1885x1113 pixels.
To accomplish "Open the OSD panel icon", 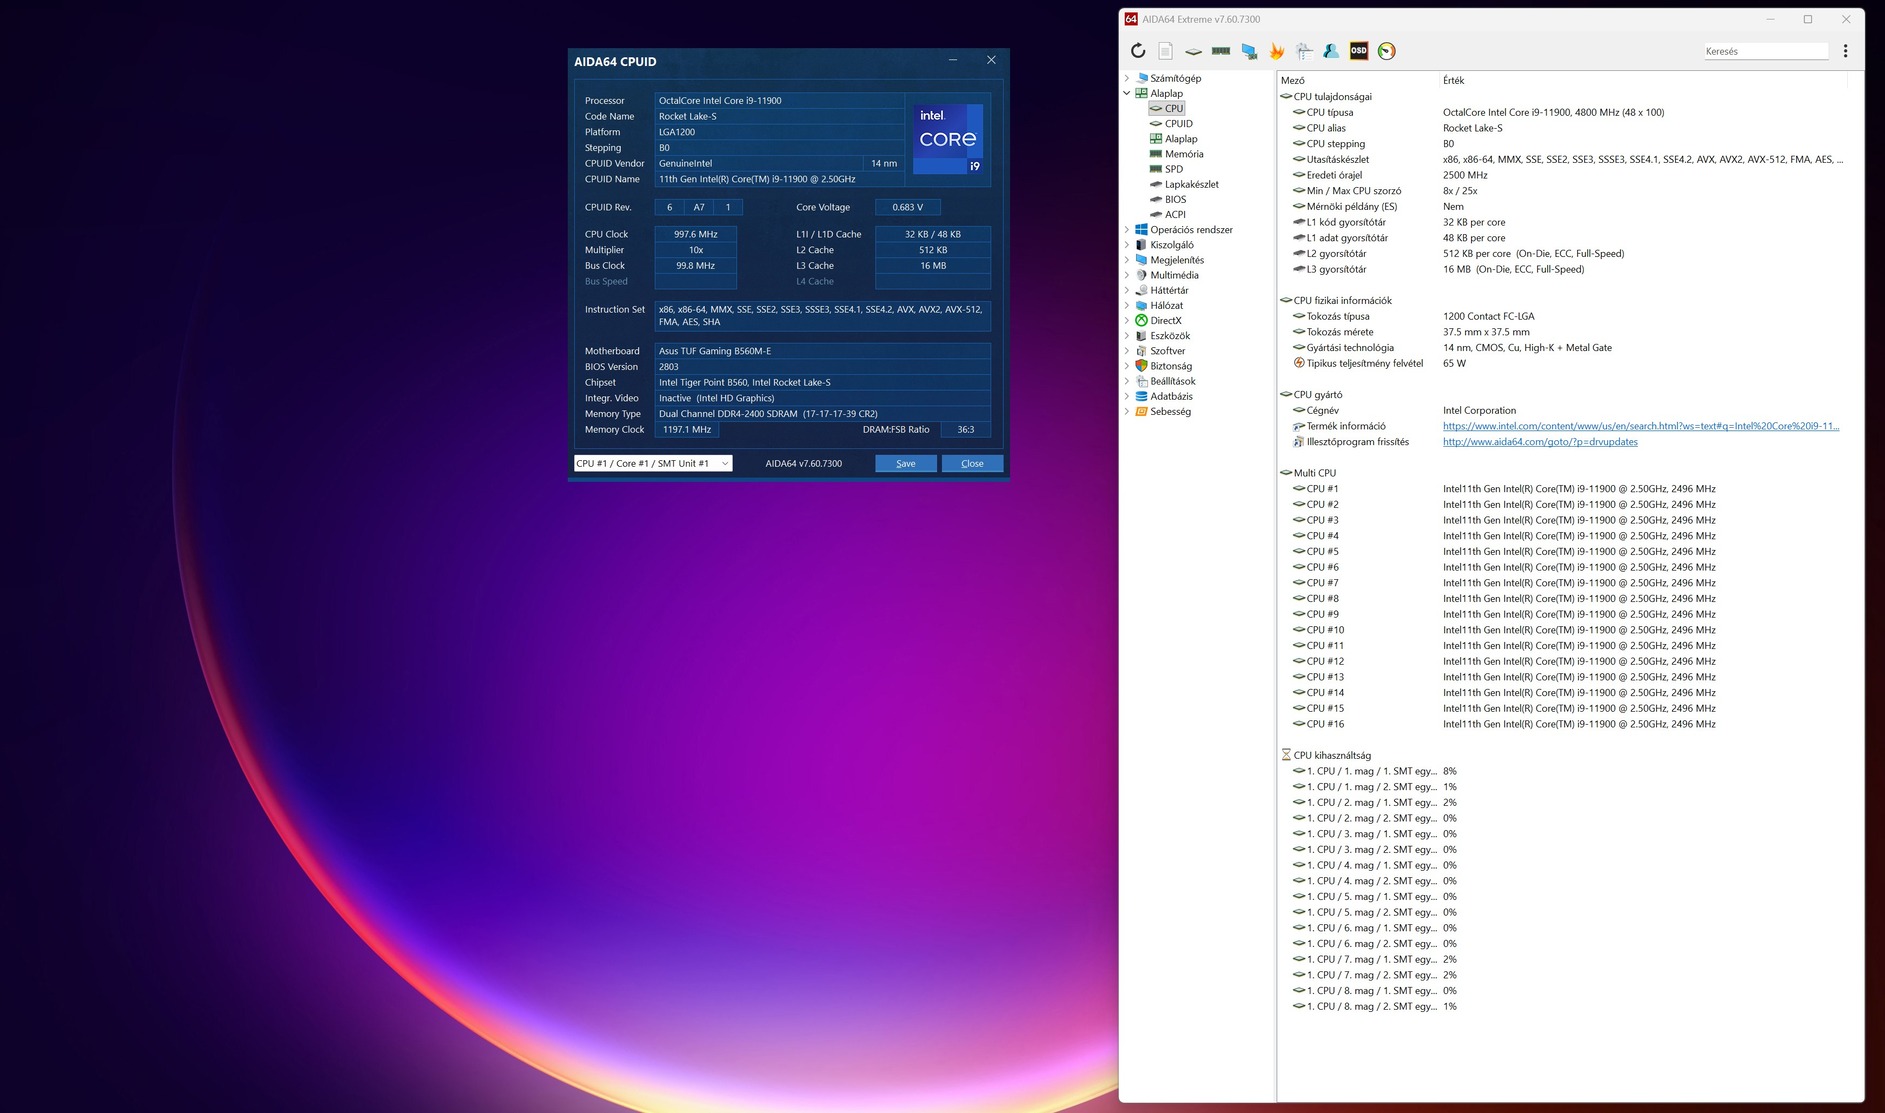I will (x=1359, y=51).
